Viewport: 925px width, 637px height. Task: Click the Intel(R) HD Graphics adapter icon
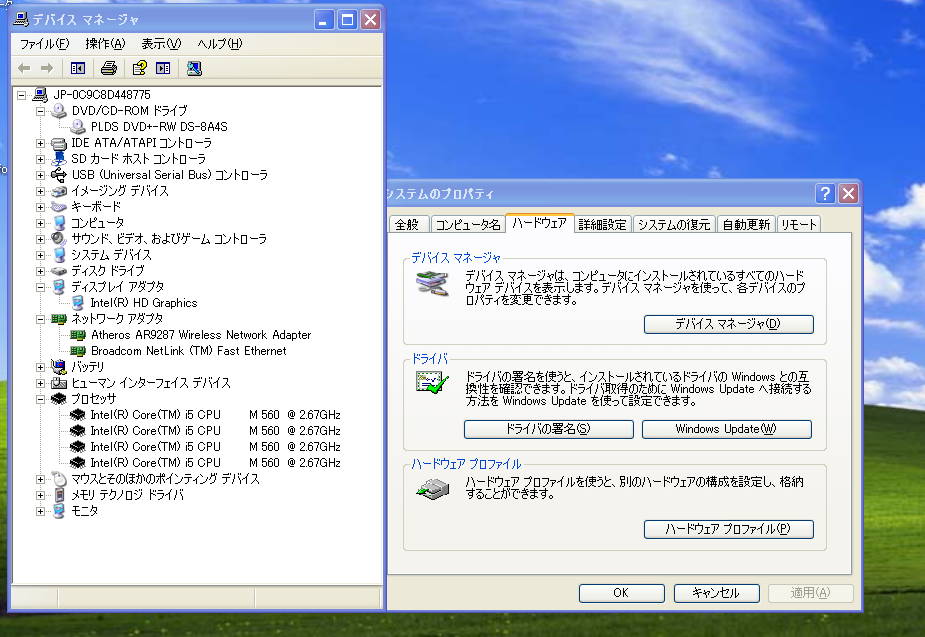point(77,303)
